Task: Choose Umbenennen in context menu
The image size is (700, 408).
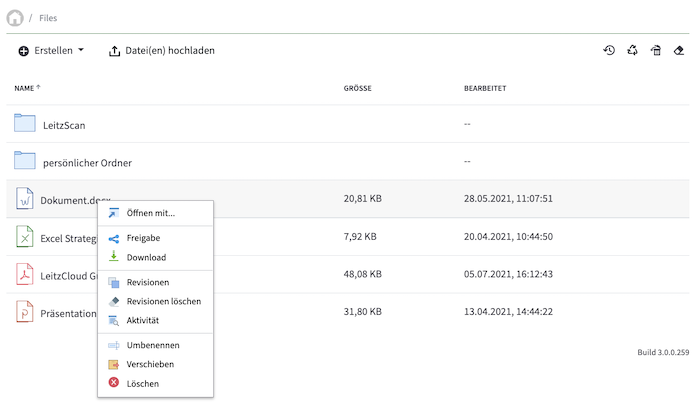Action: coord(155,346)
